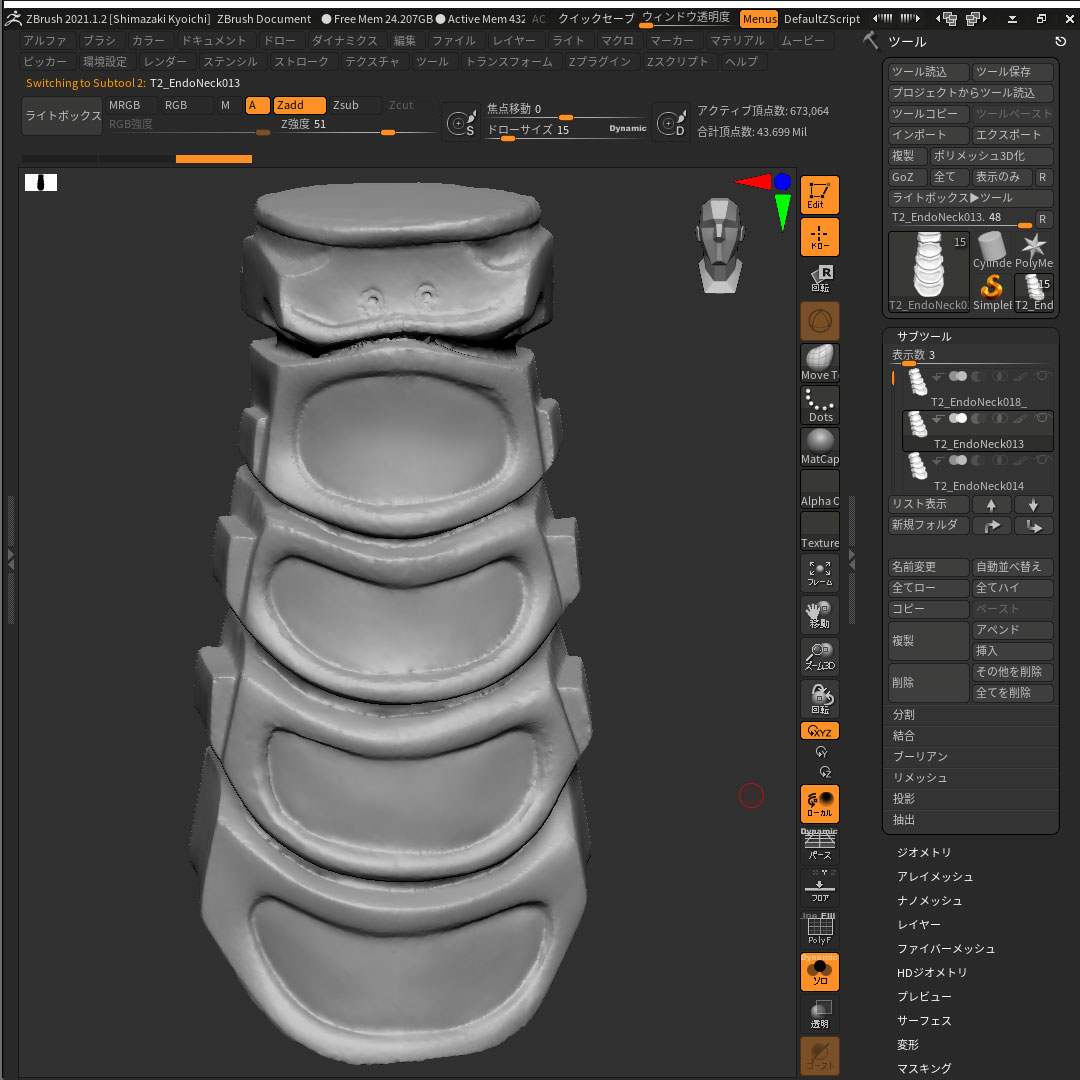Open the Zプラグイン menu
Viewport: 1080px width, 1080px height.
(x=599, y=62)
